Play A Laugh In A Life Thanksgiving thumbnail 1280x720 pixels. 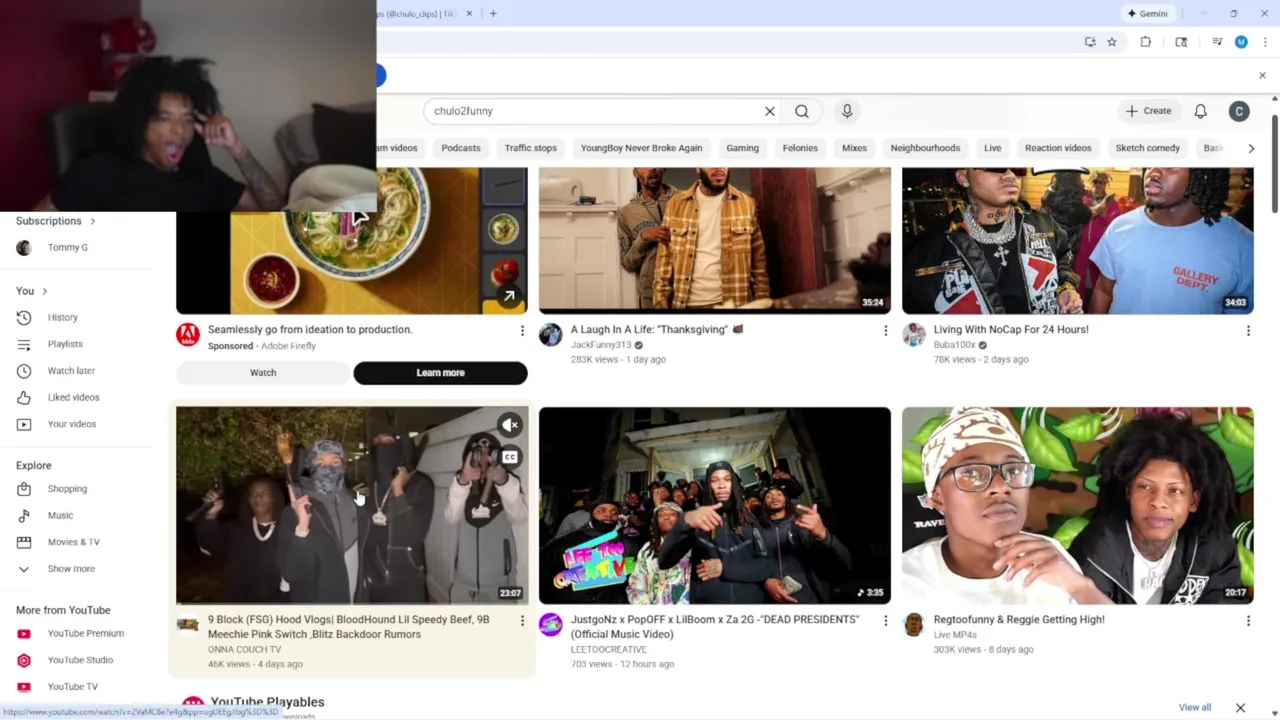click(x=715, y=241)
